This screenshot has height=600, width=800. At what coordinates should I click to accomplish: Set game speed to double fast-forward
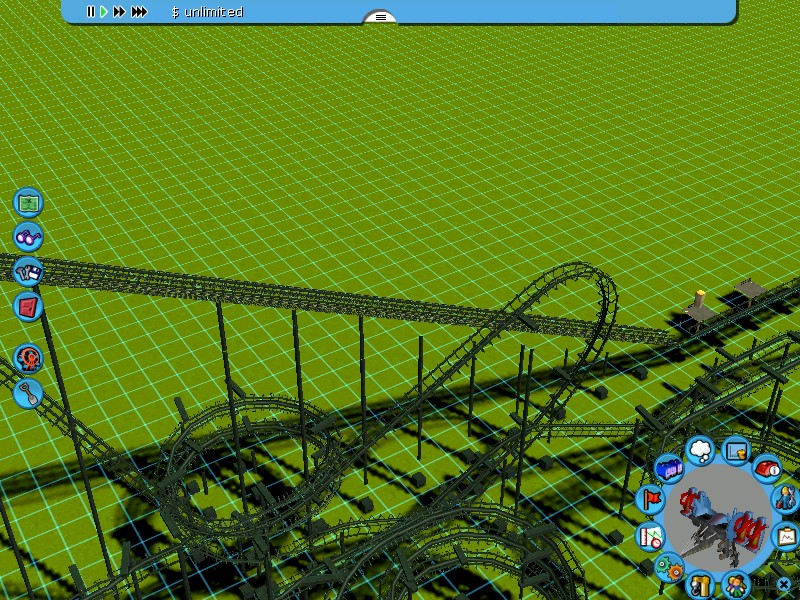119,11
